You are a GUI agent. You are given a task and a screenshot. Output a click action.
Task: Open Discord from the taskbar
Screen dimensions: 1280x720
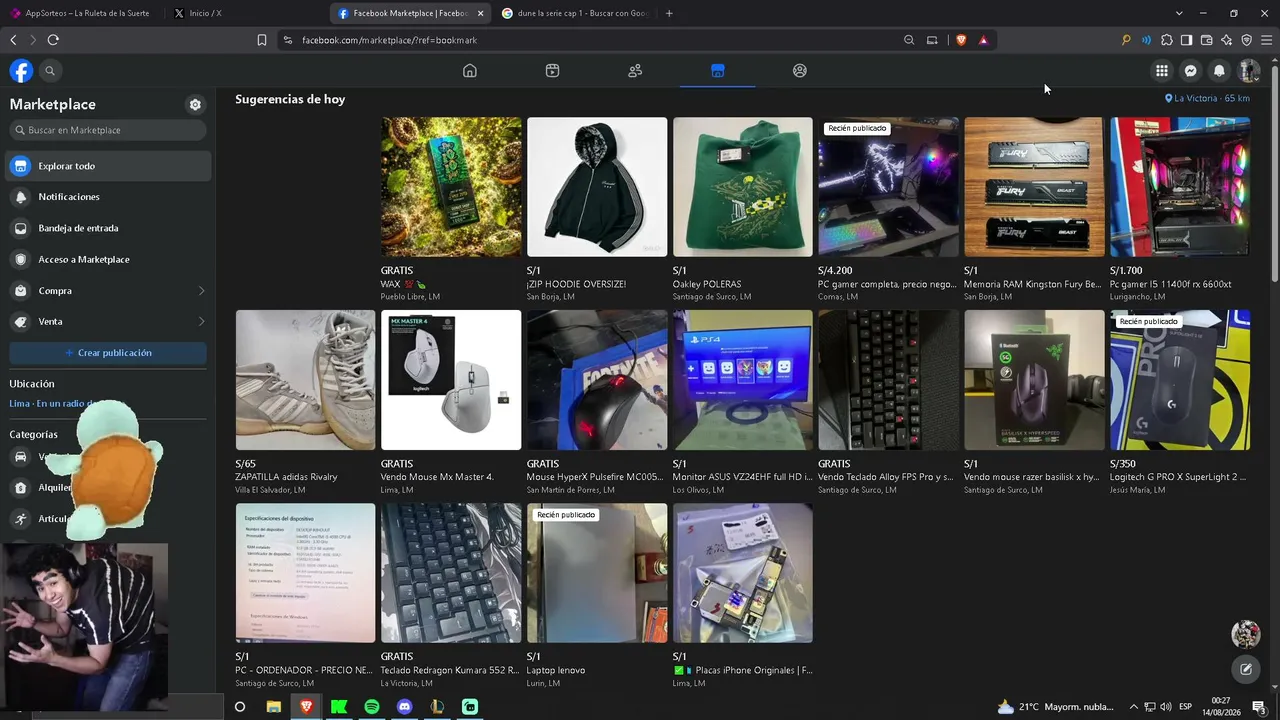click(x=405, y=707)
